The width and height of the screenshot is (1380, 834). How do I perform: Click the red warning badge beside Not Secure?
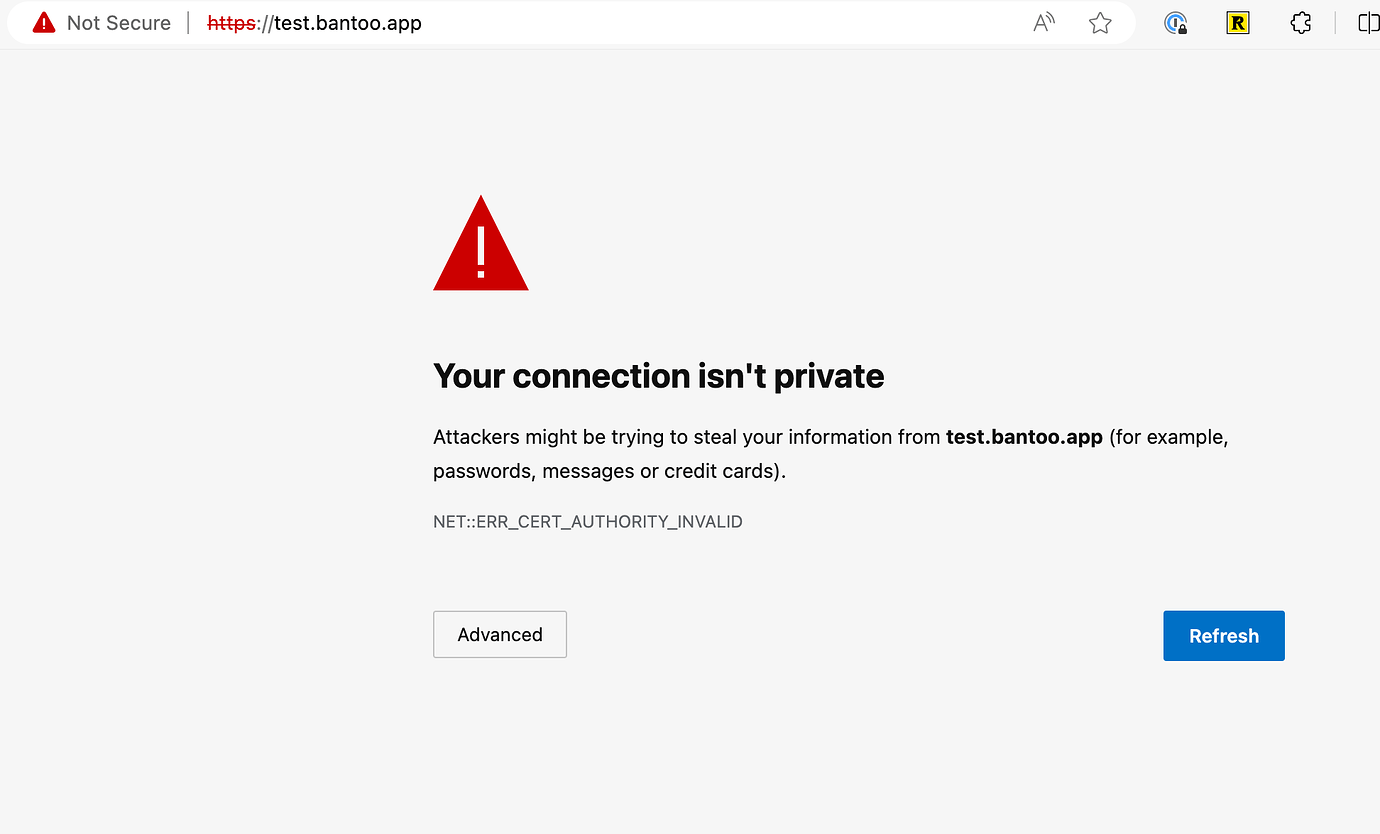[x=44, y=22]
